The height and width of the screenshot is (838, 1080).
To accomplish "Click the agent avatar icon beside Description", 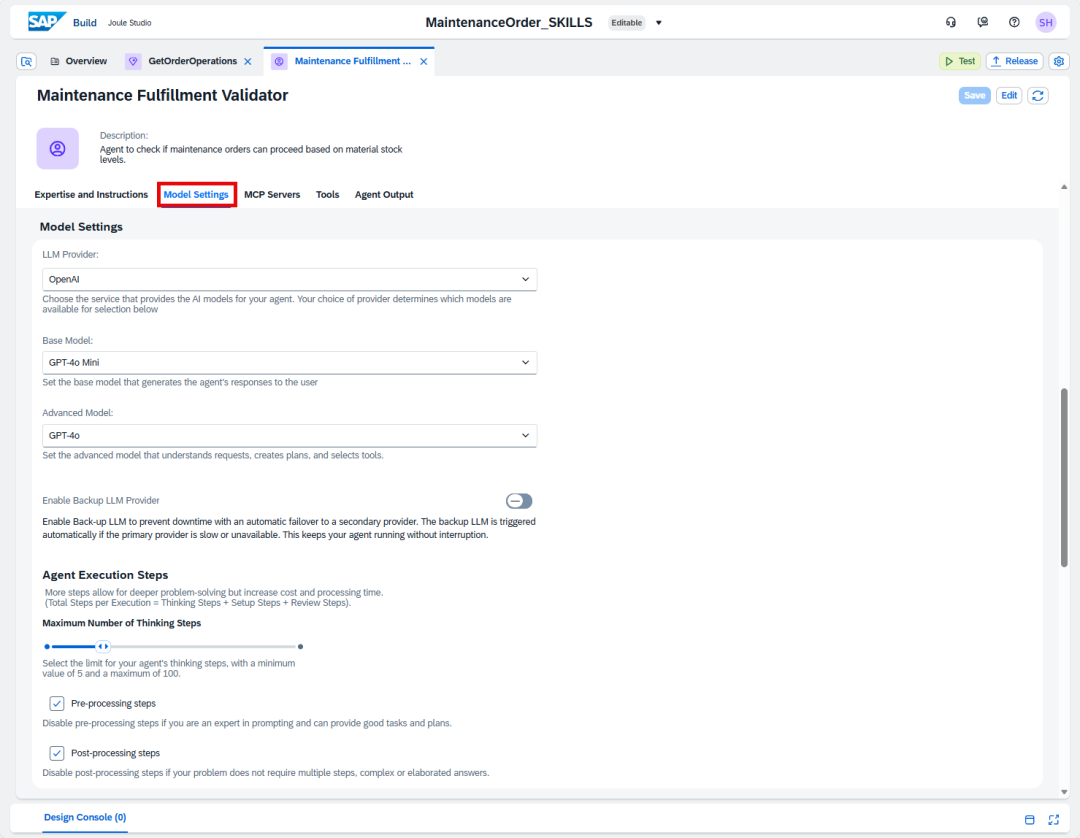I will [x=58, y=148].
